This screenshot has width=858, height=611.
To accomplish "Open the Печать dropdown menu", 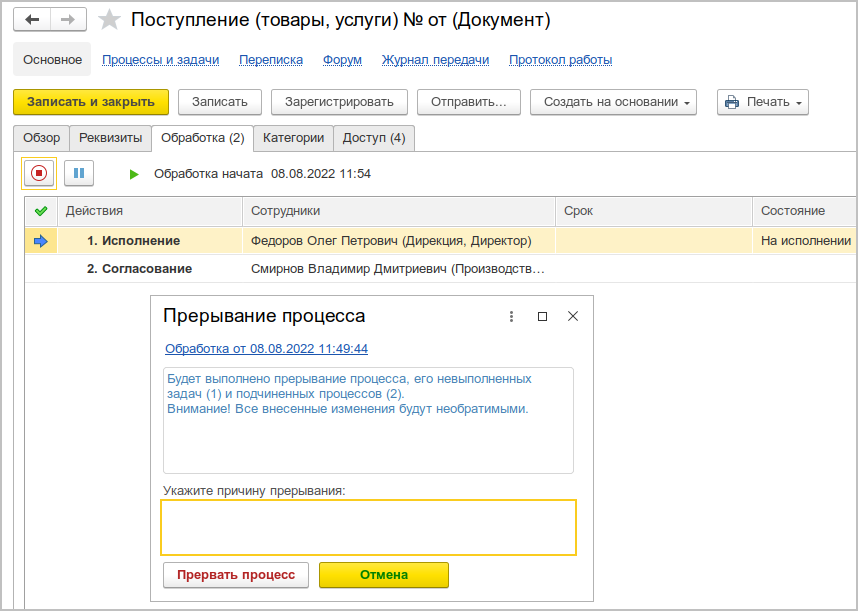I will [762, 102].
